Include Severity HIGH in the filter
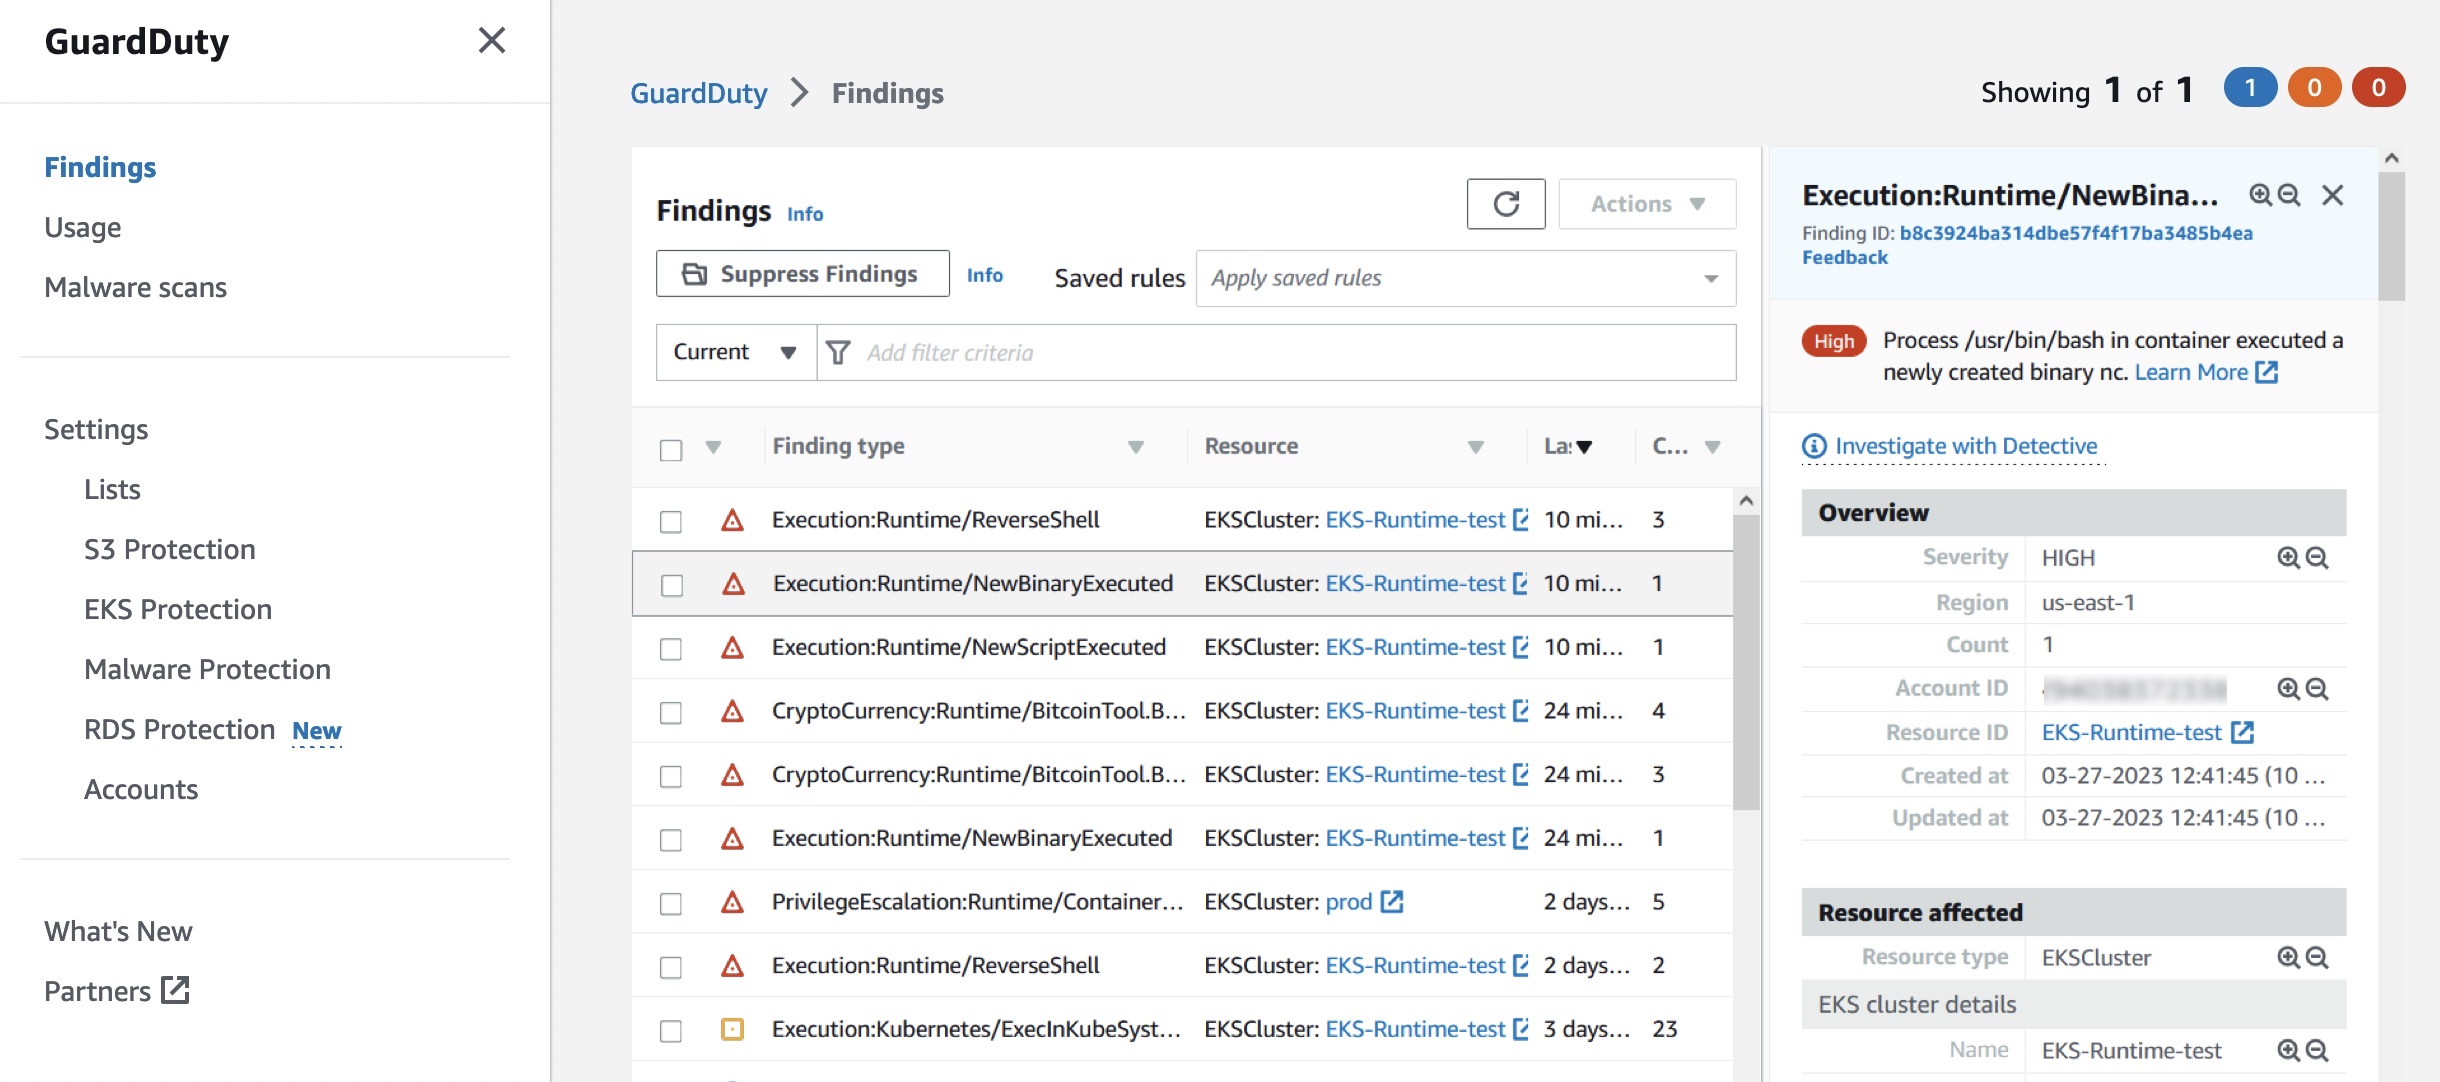Image resolution: width=2440 pixels, height=1082 pixels. coord(2288,558)
